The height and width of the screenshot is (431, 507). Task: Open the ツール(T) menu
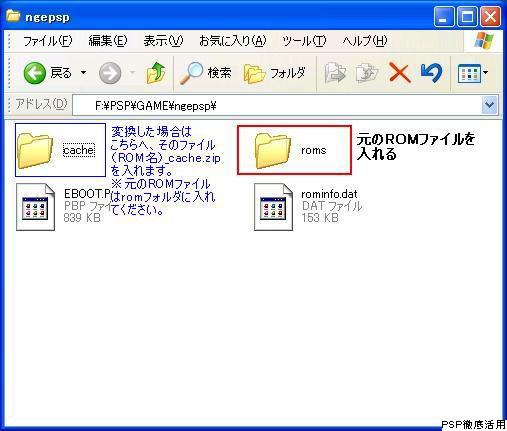tap(304, 41)
